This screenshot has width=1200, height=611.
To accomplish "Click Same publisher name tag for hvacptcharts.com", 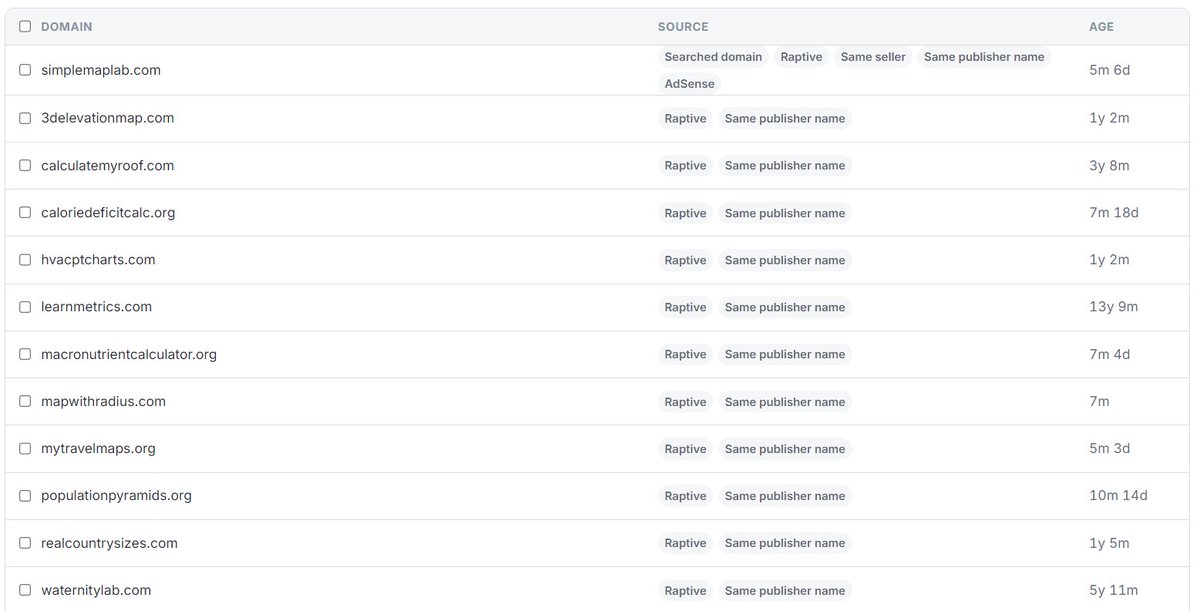I will [785, 260].
